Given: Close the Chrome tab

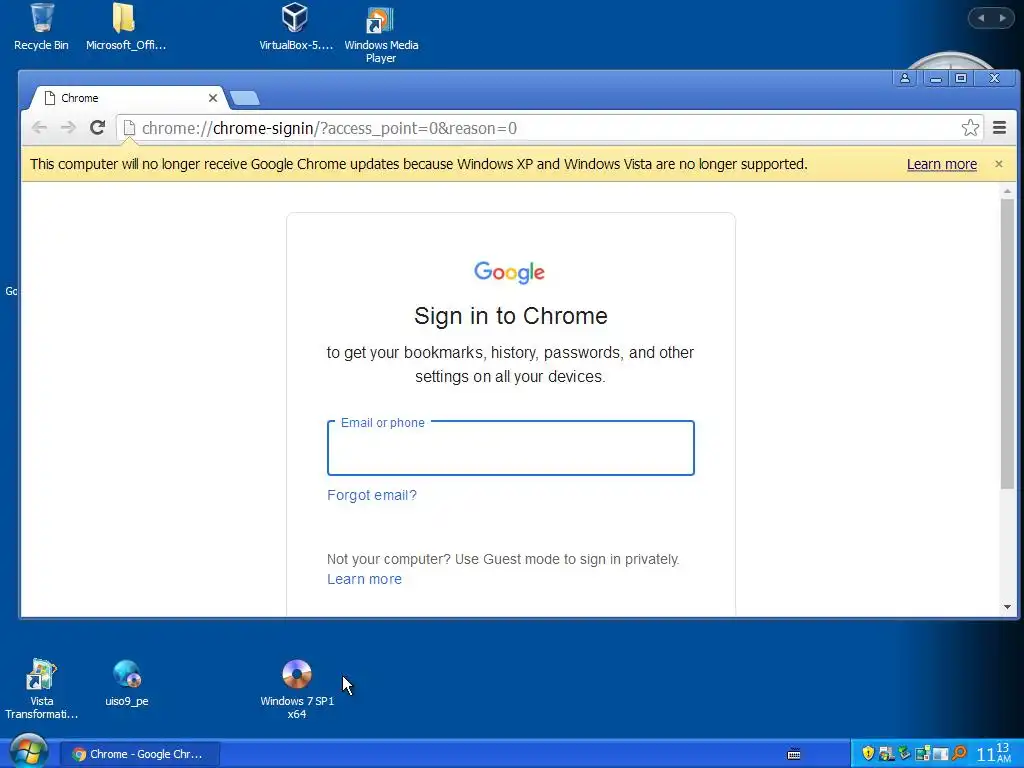Looking at the screenshot, I should [x=213, y=98].
